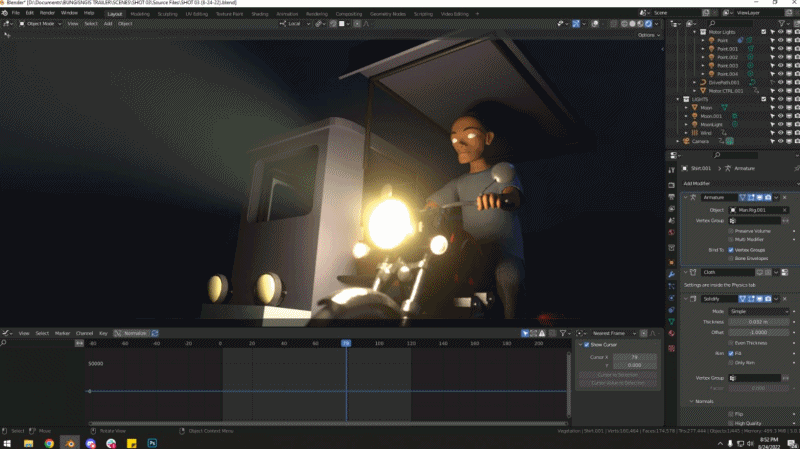Hide the Moon light using its eye icon

(780, 108)
